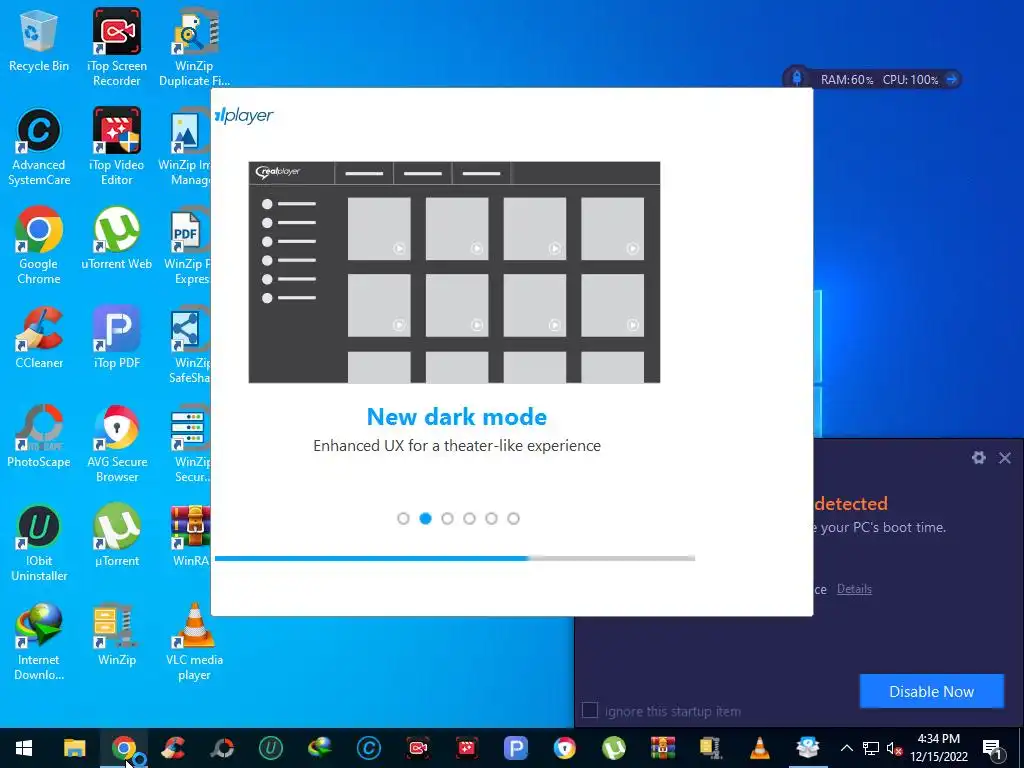This screenshot has width=1024, height=768.
Task: Open Internet Download Manager shortcut
Action: (39, 642)
